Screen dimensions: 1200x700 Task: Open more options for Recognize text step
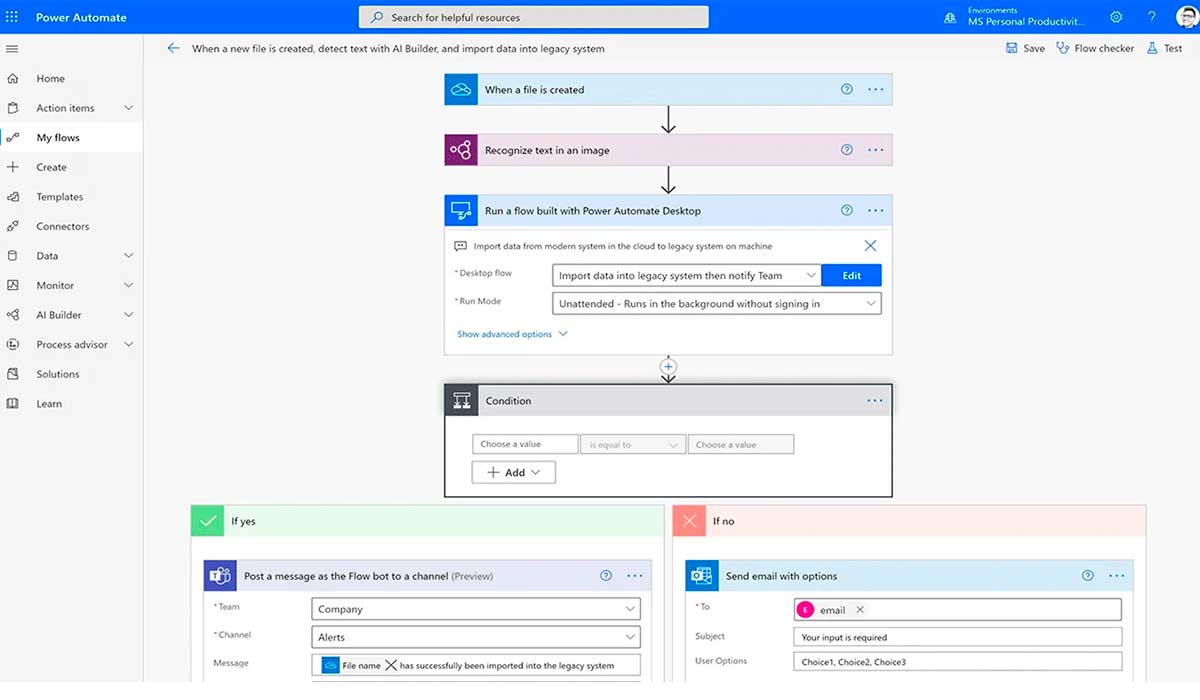876,150
